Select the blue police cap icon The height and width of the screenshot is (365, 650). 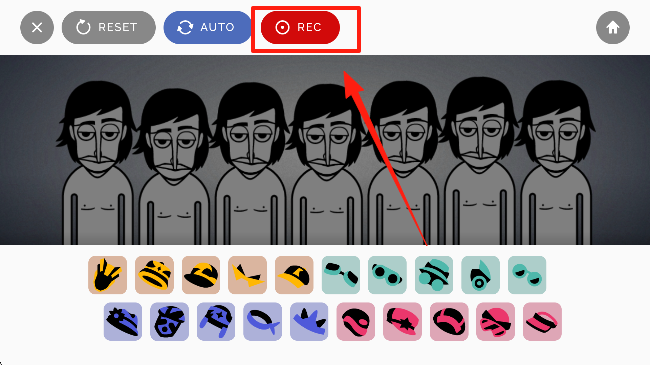pyautogui.click(x=123, y=321)
